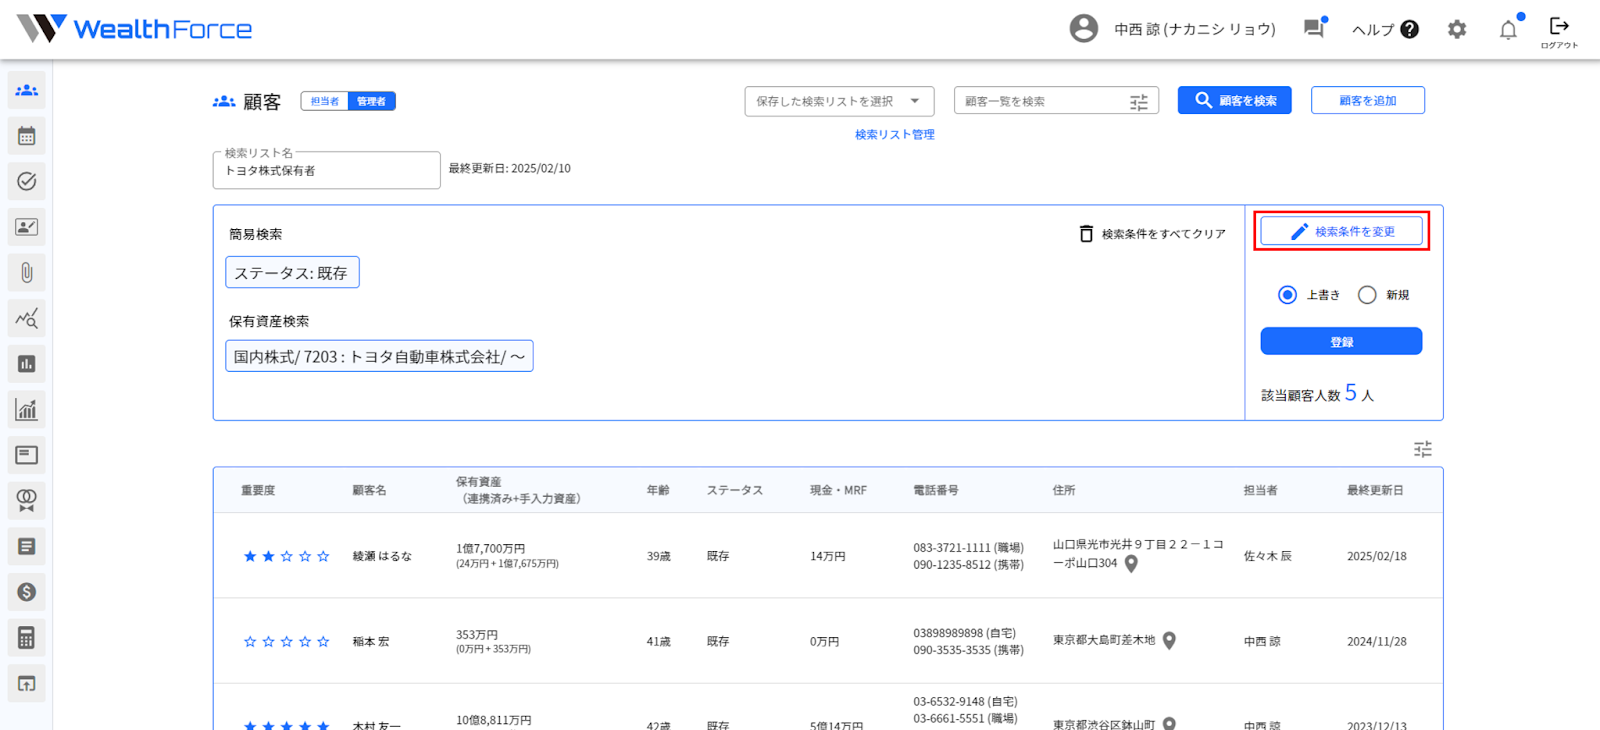Viewport: 1600px width, 730px height.
Task: Open settings with the gear icon
Action: (x=1457, y=30)
